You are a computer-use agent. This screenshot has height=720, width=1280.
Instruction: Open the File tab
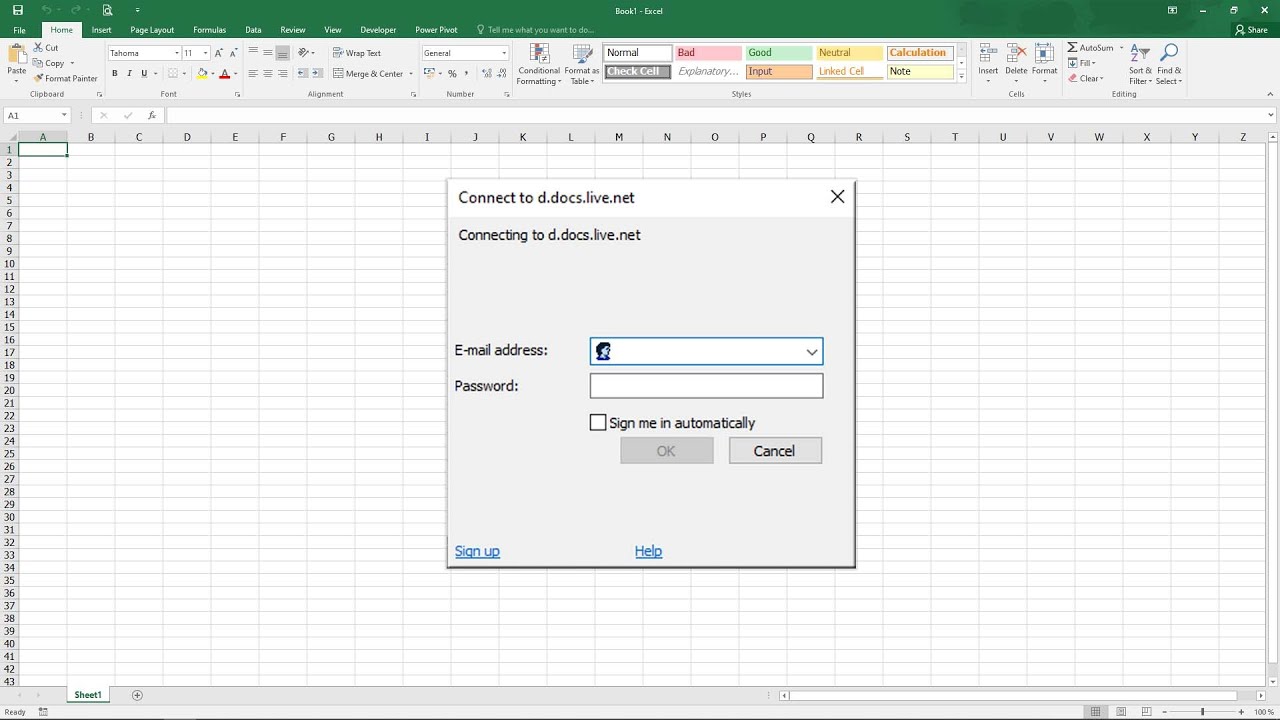click(x=19, y=30)
